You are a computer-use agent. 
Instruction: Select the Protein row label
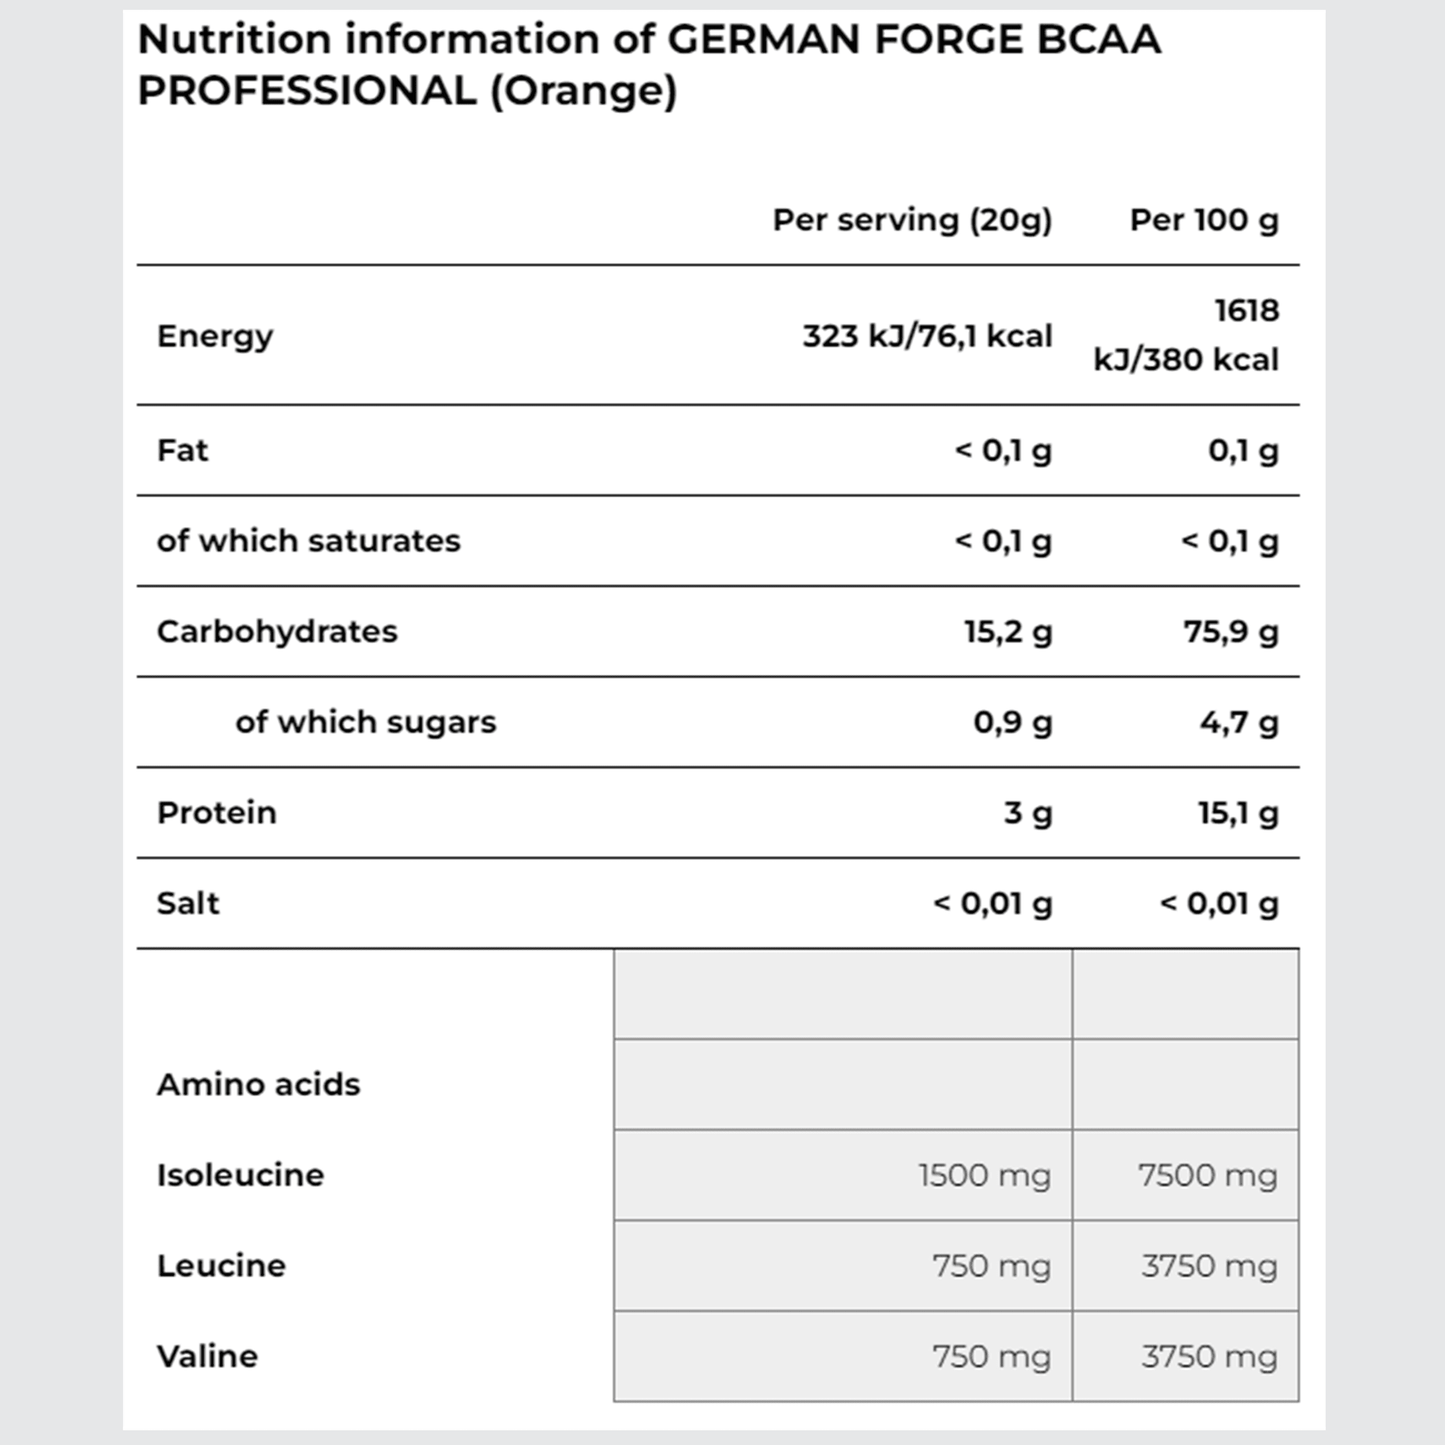coord(217,813)
